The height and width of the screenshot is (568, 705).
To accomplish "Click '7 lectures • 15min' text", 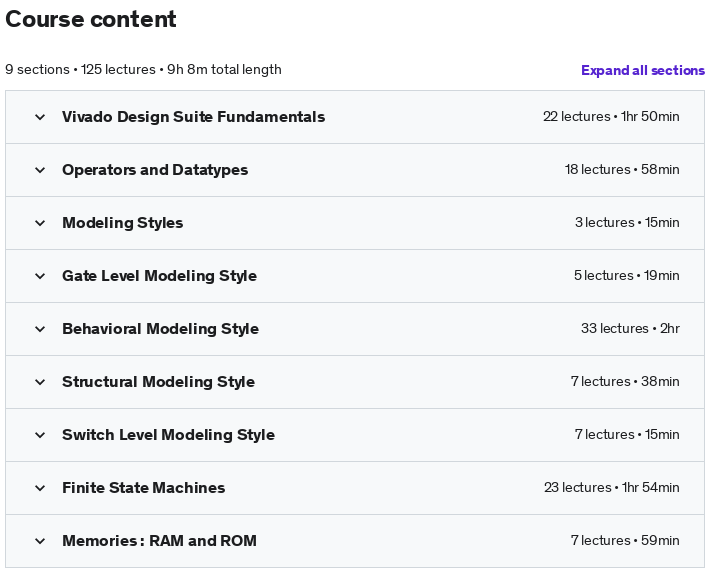I will coord(627,435).
